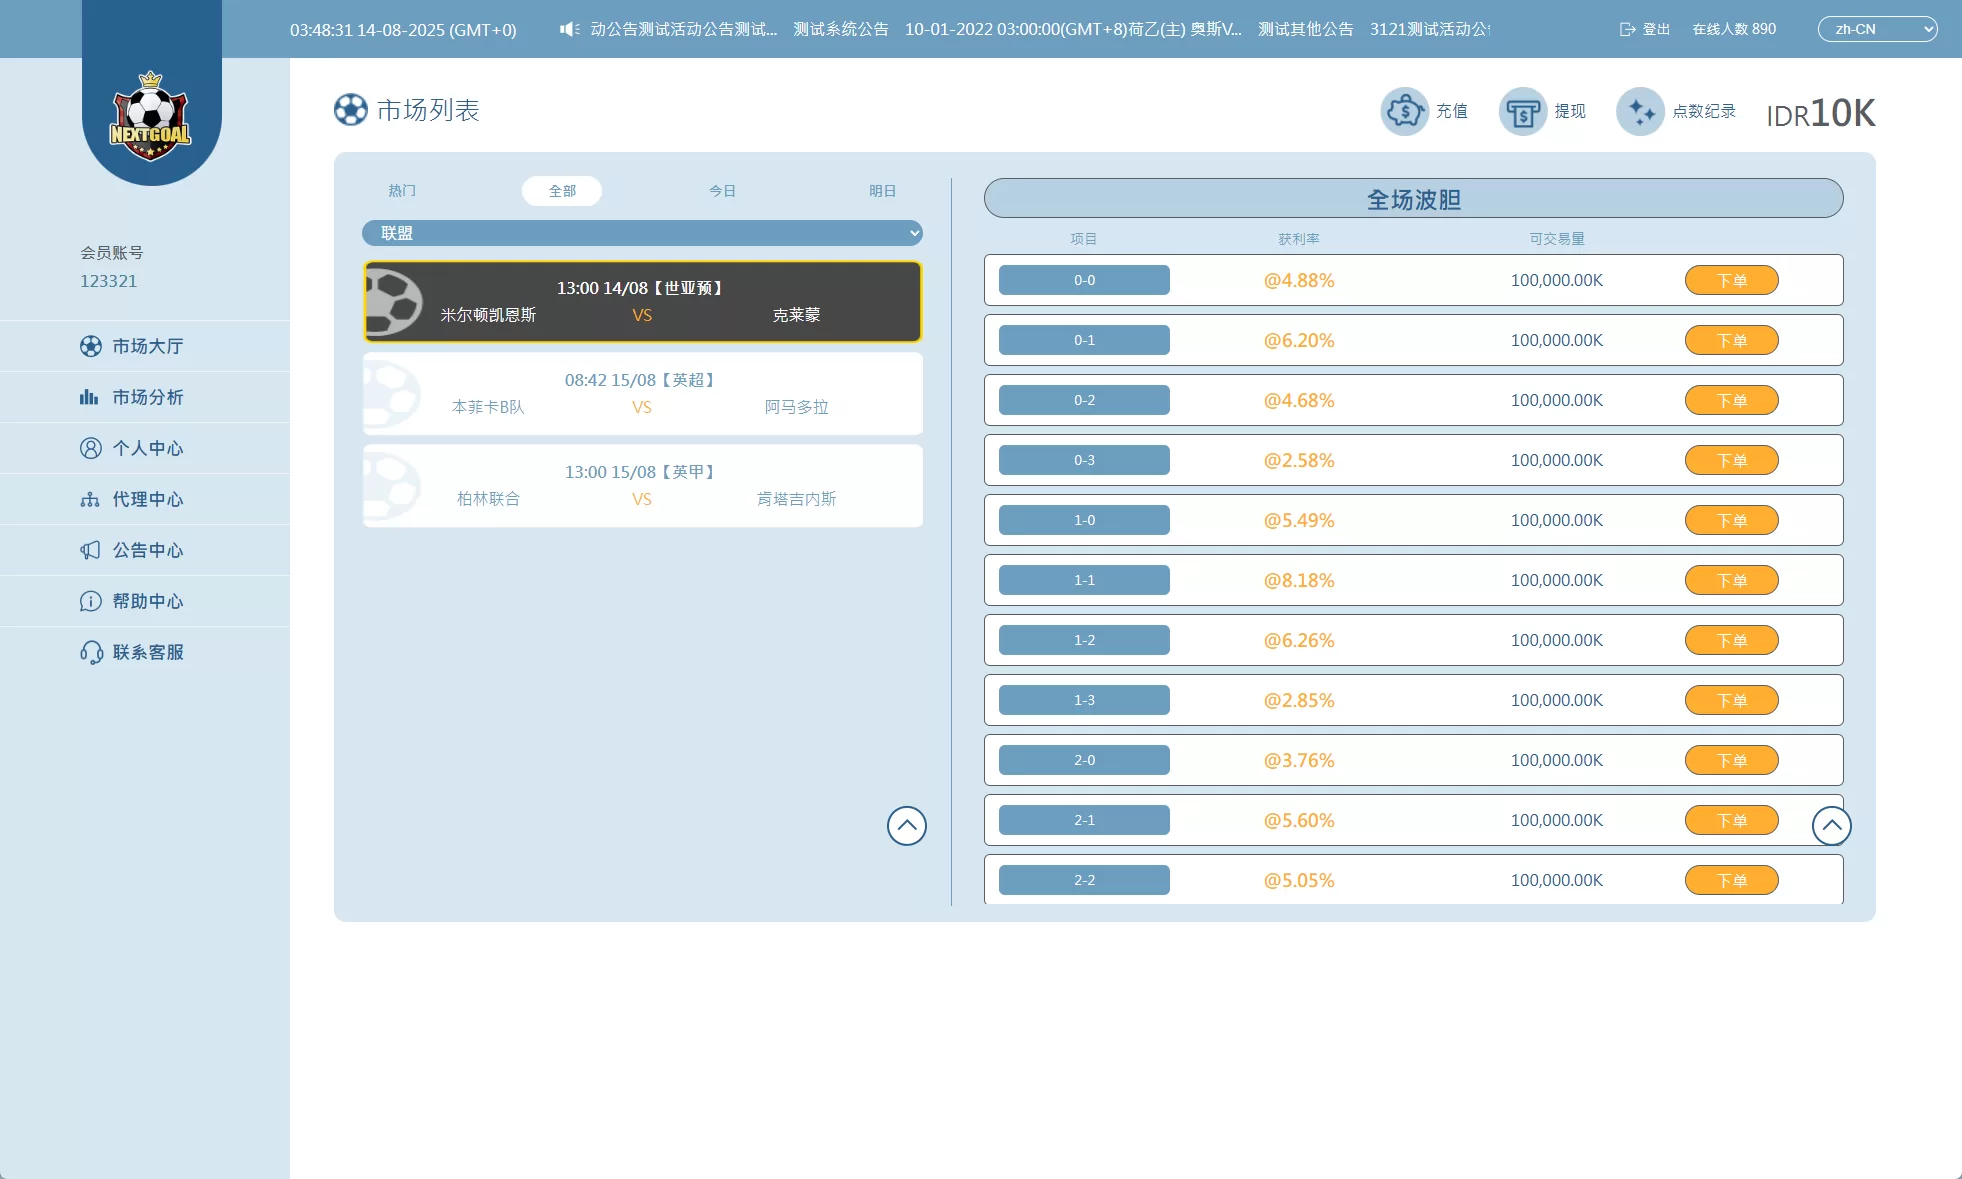
Task: Click the megaphone icon for 公告中心
Action: pyautogui.click(x=90, y=550)
